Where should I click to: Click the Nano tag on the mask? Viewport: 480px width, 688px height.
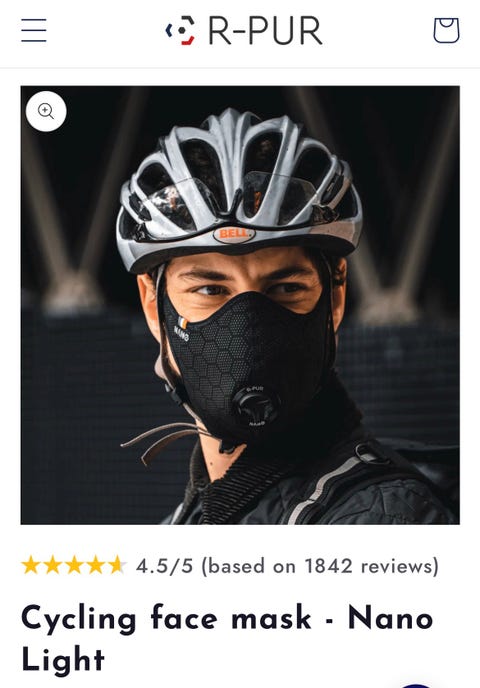181,330
